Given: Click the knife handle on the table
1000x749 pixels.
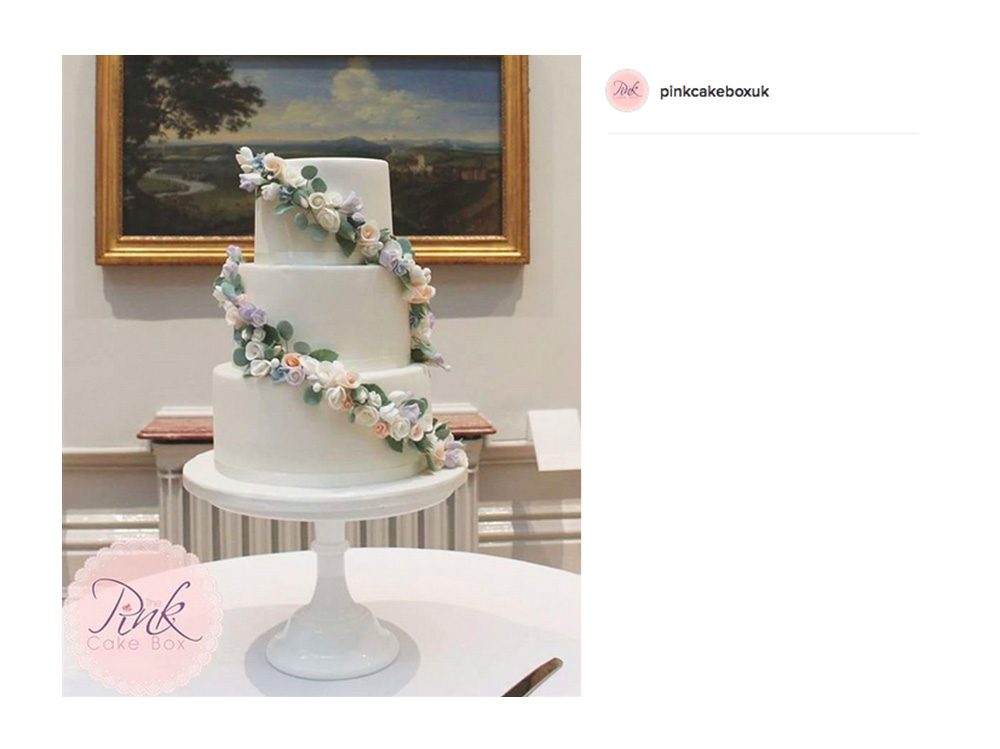Looking at the screenshot, I should coord(533,678).
